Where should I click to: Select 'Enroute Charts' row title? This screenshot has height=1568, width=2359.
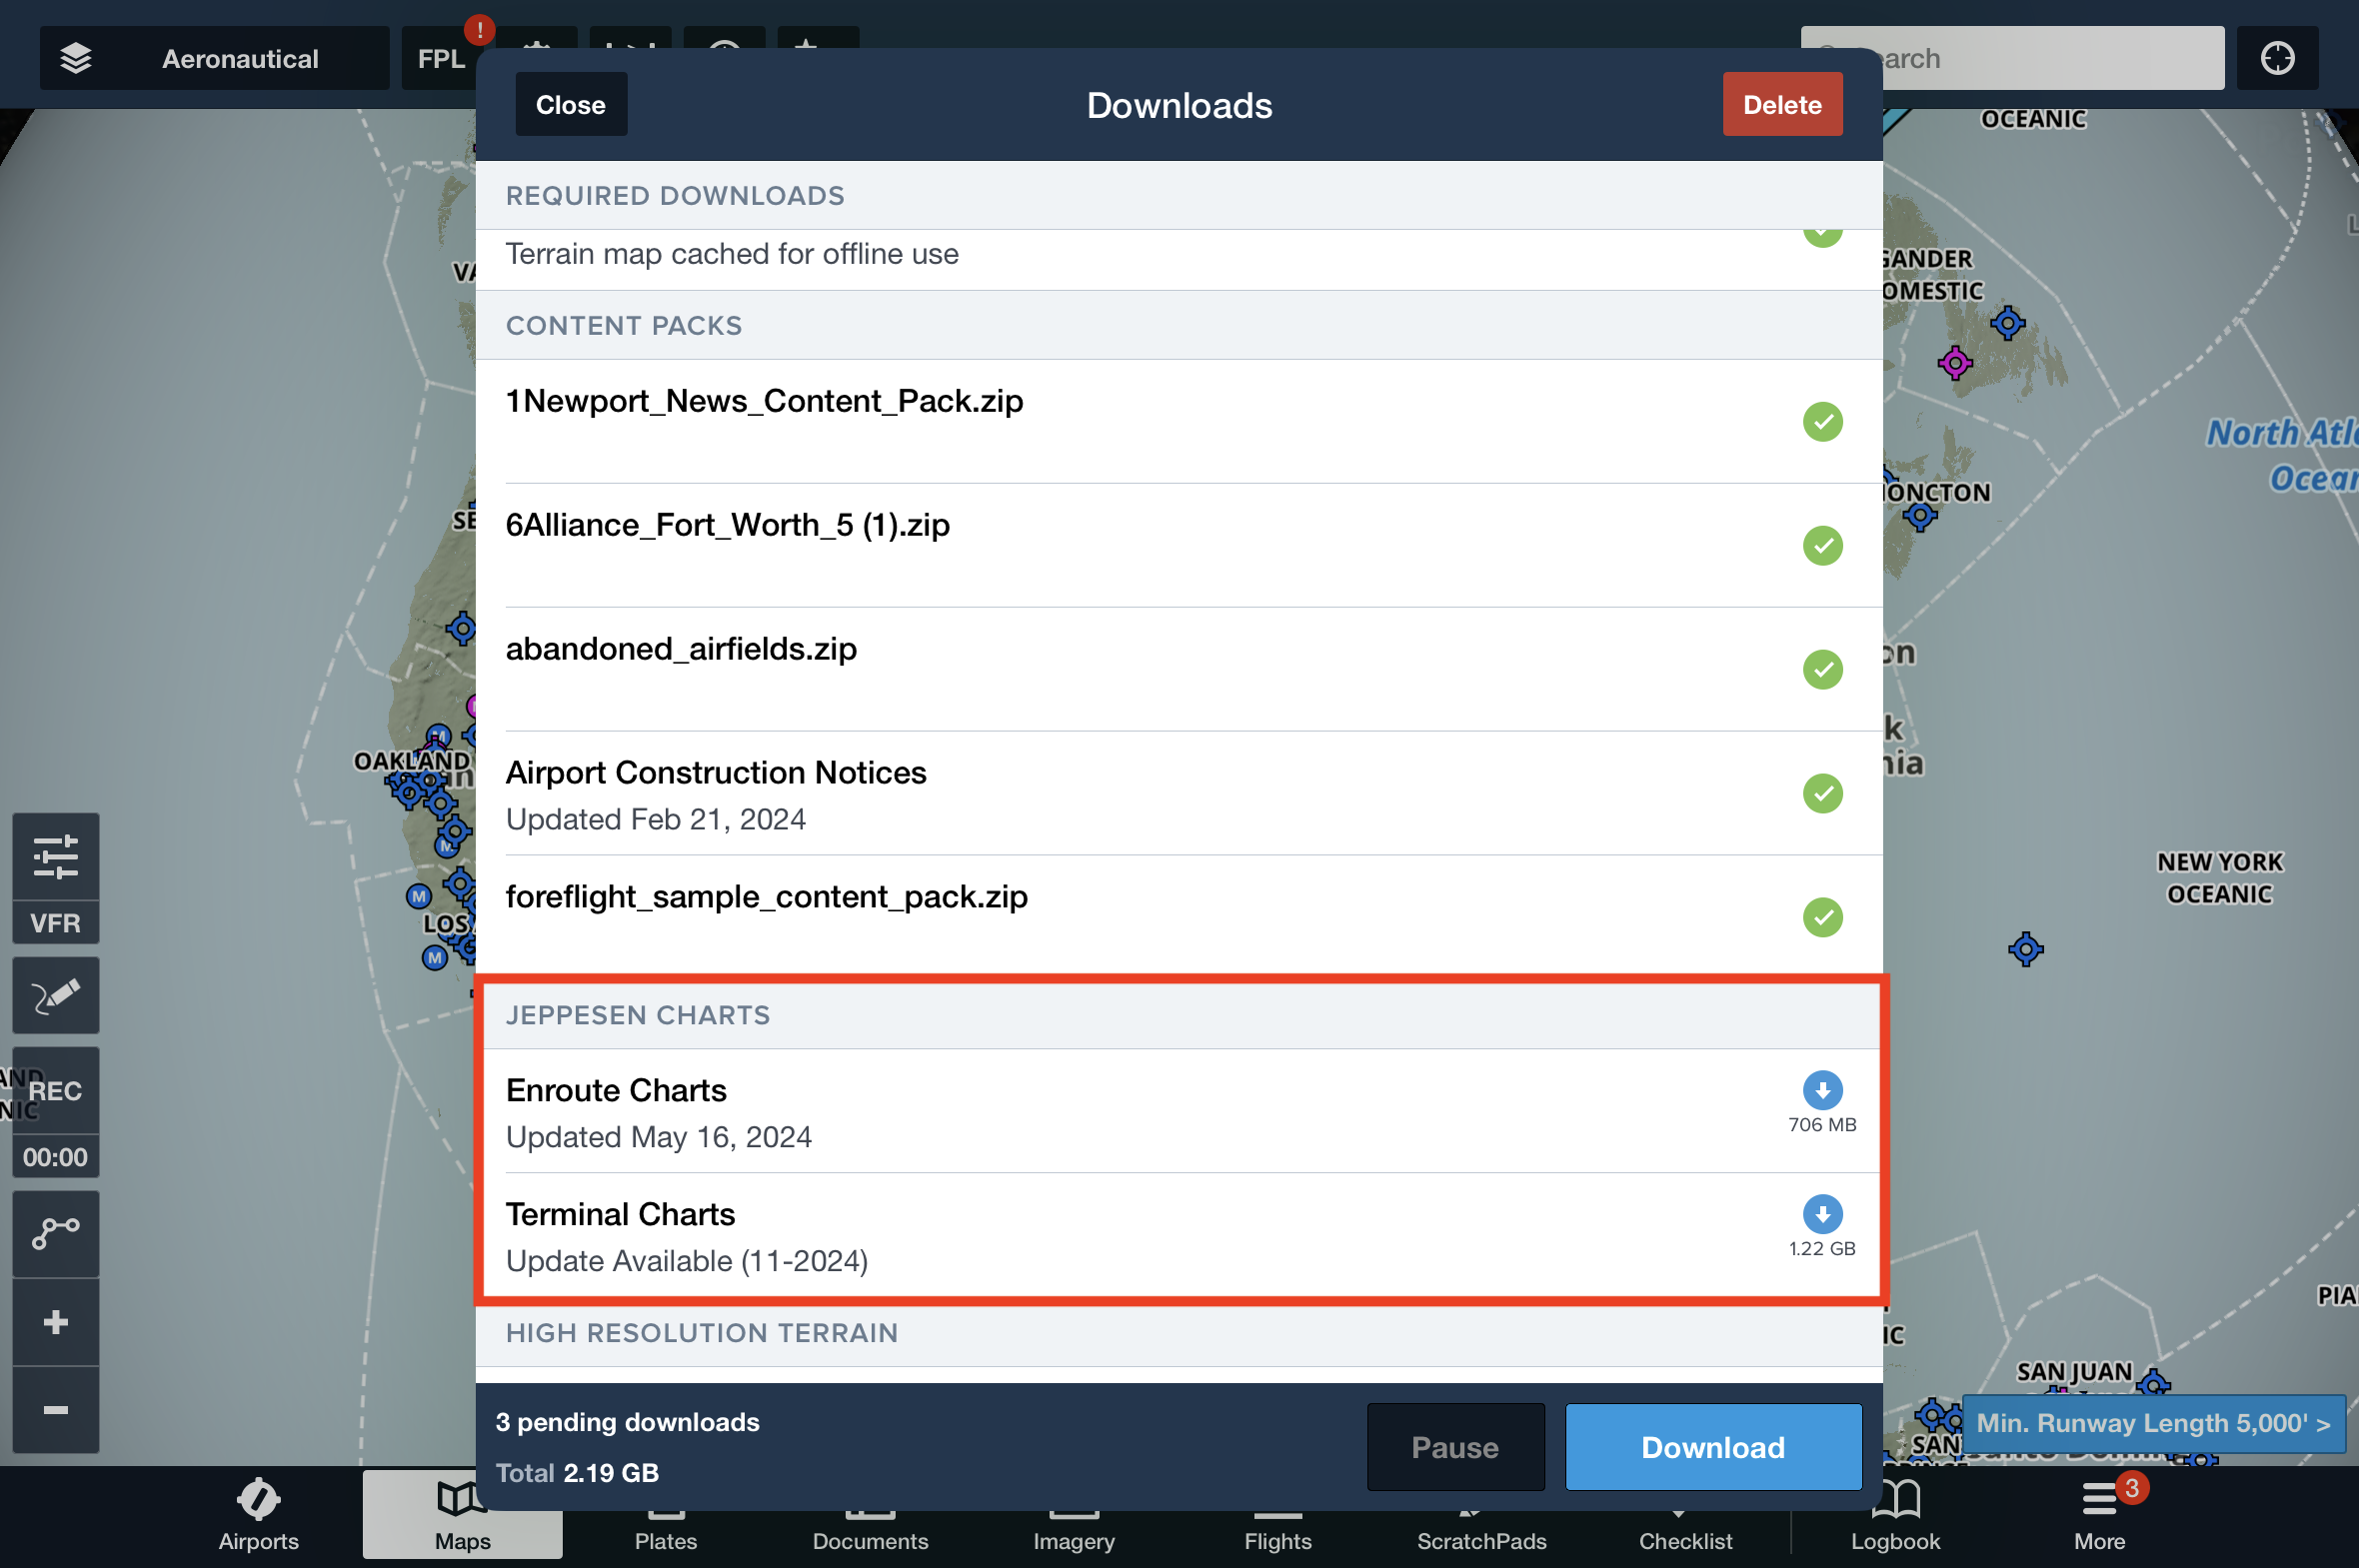click(x=616, y=1090)
